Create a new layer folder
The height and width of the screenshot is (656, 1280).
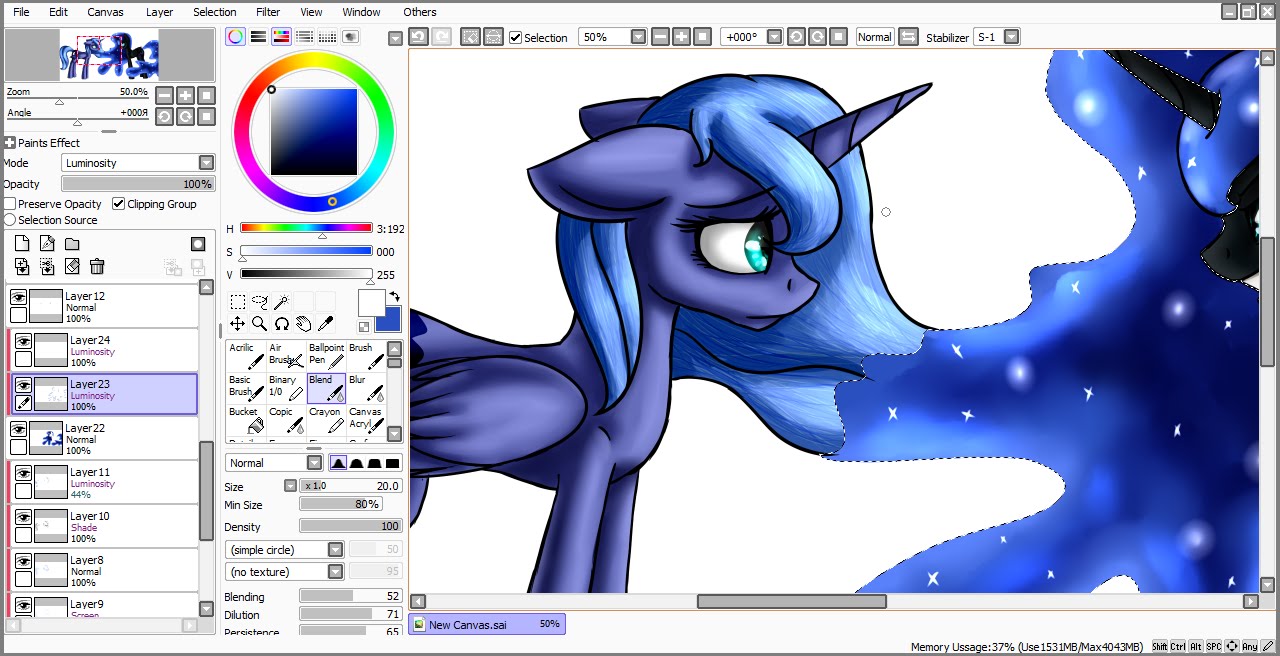72,243
